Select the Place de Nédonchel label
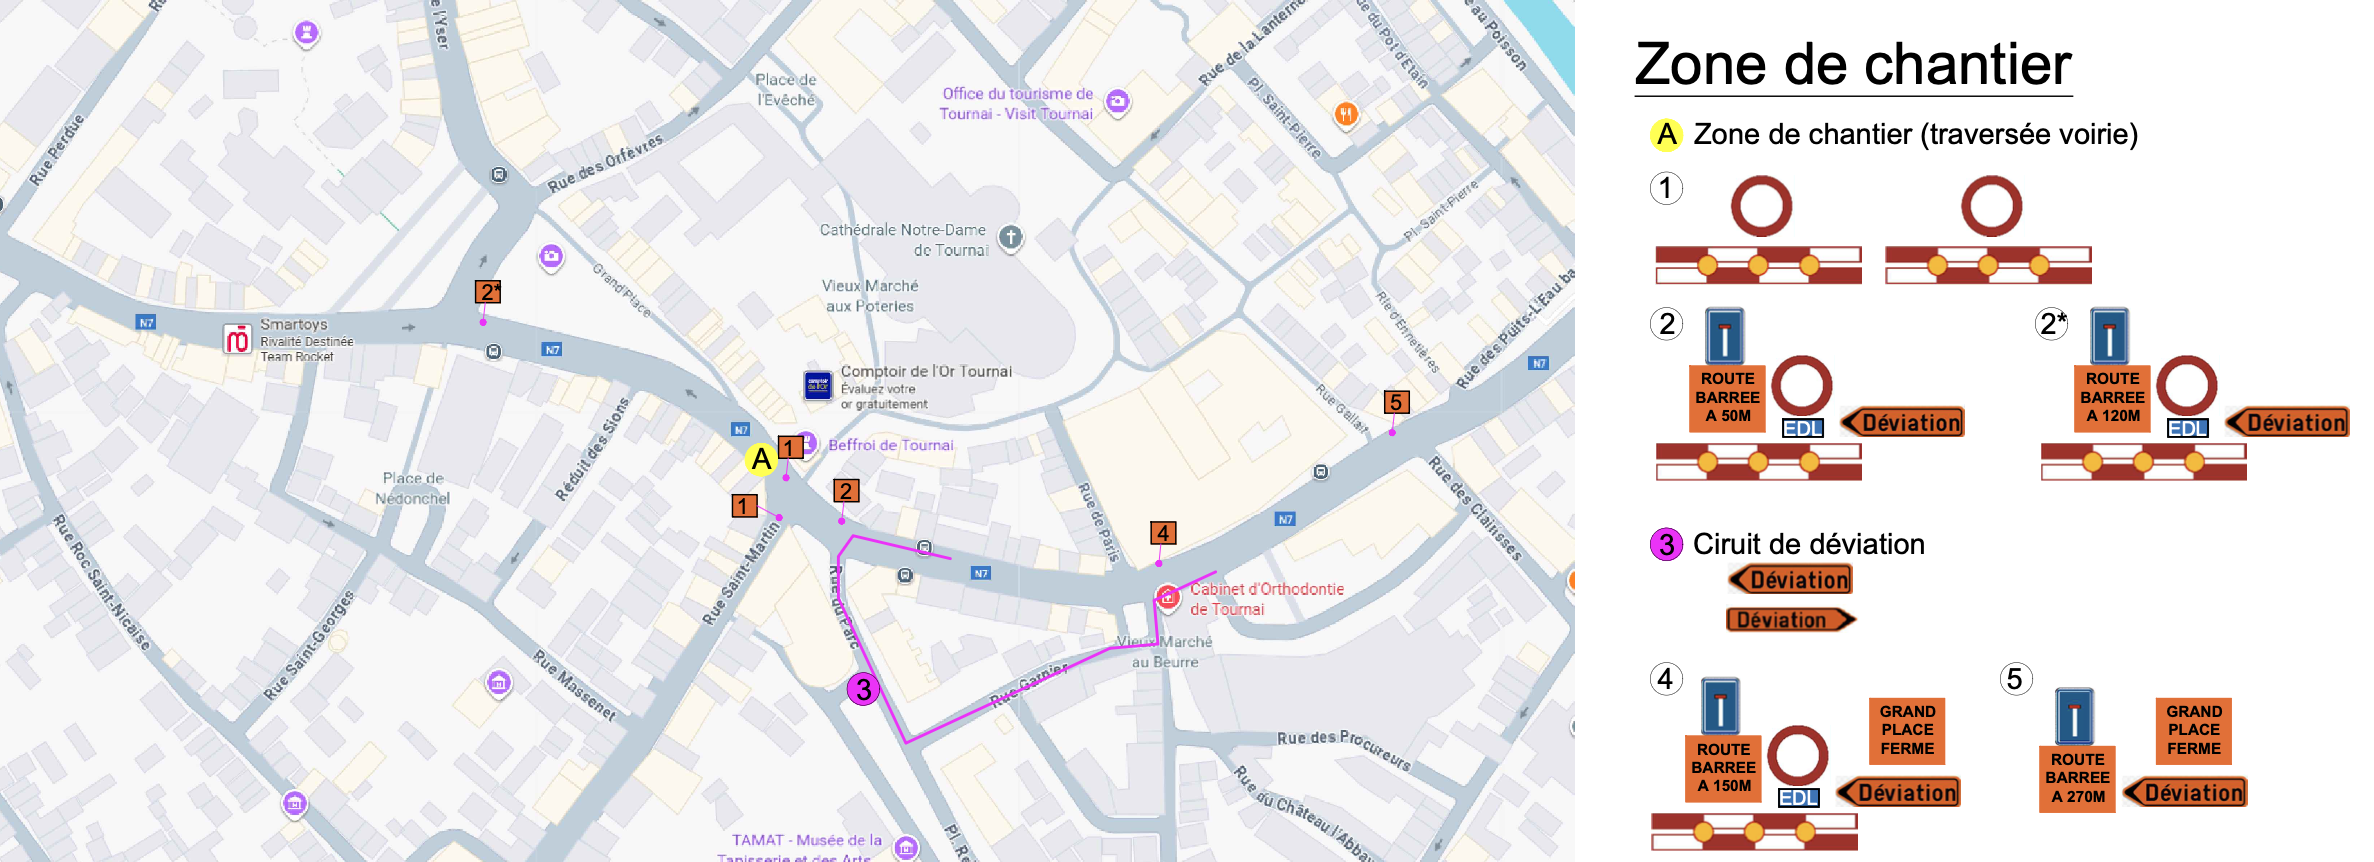Screen dimensions: 2374x862 click(x=412, y=488)
